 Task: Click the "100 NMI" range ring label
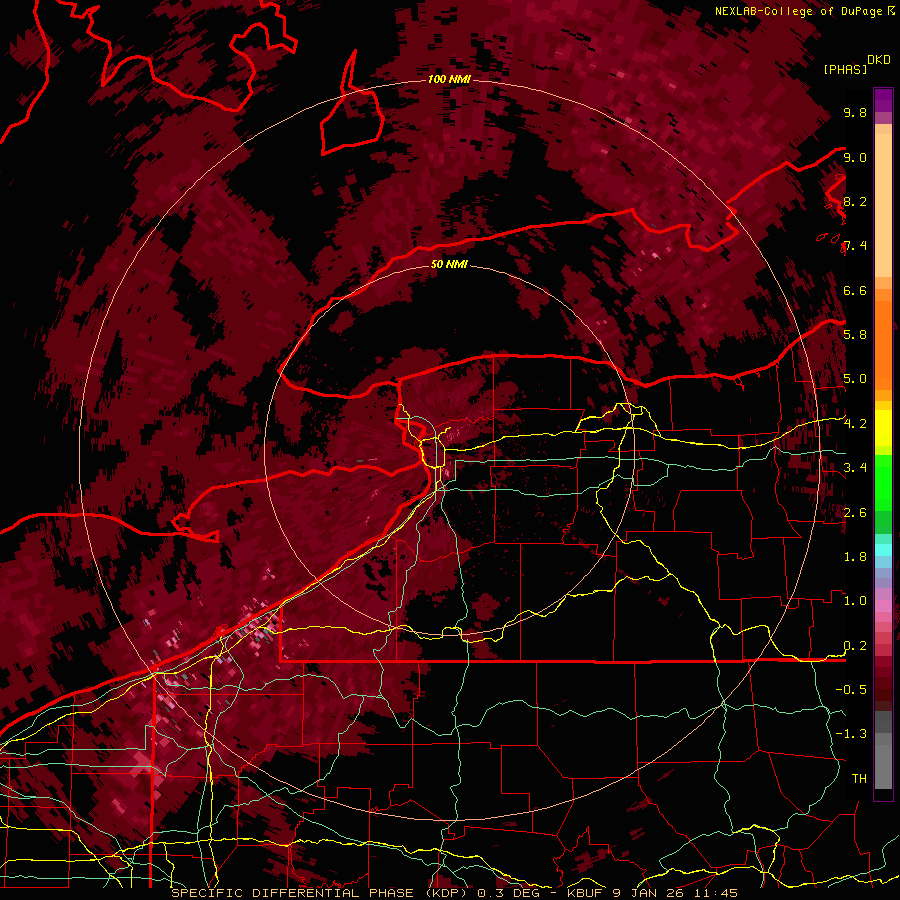449,79
